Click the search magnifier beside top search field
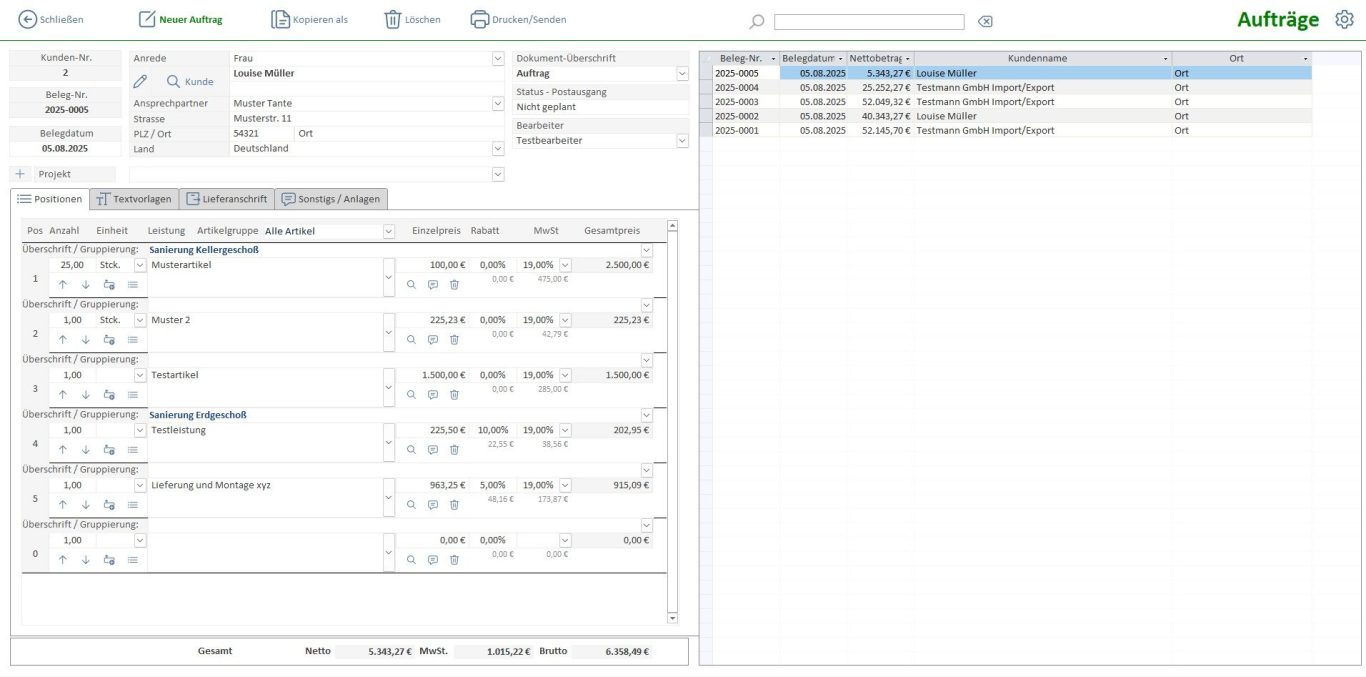 tap(757, 22)
